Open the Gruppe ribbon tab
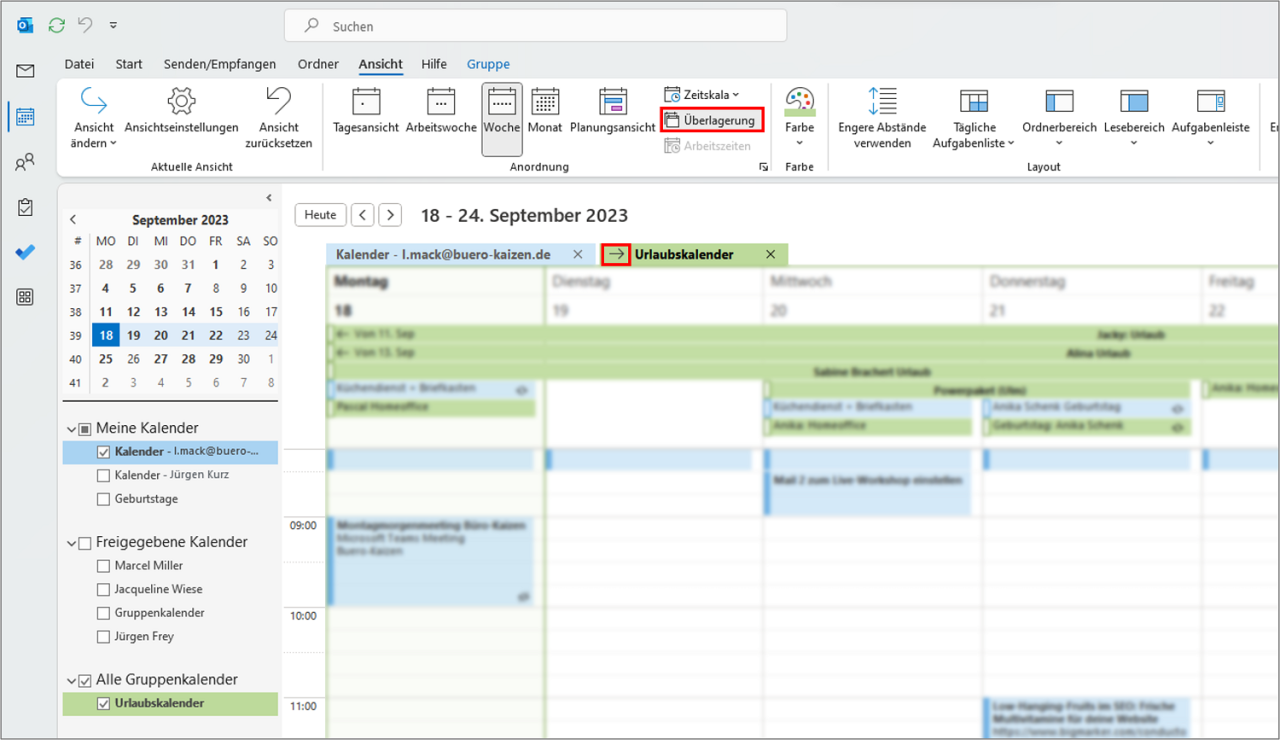This screenshot has width=1280, height=740. click(x=488, y=64)
